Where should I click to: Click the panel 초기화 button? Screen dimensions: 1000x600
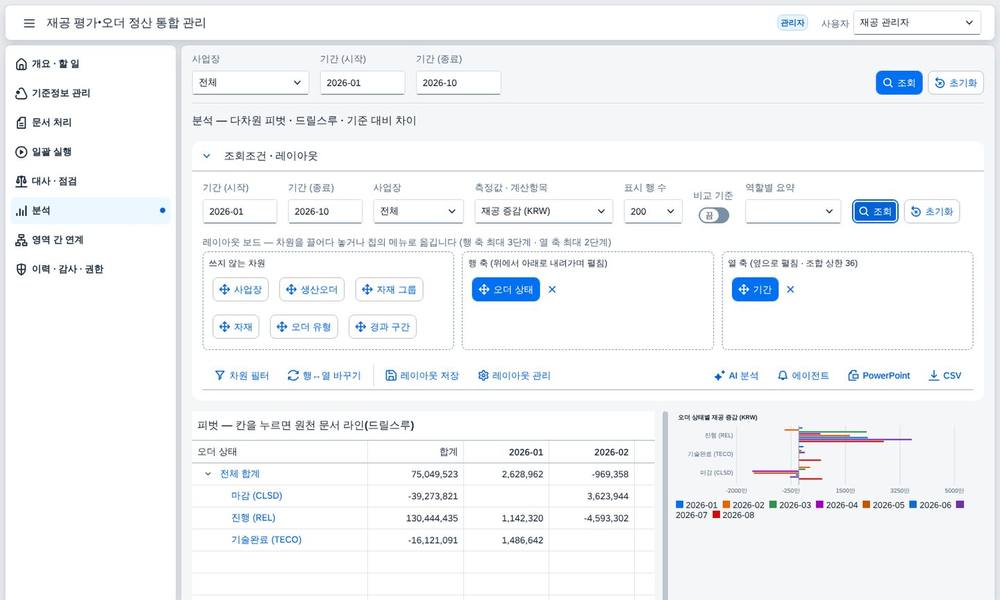(932, 211)
